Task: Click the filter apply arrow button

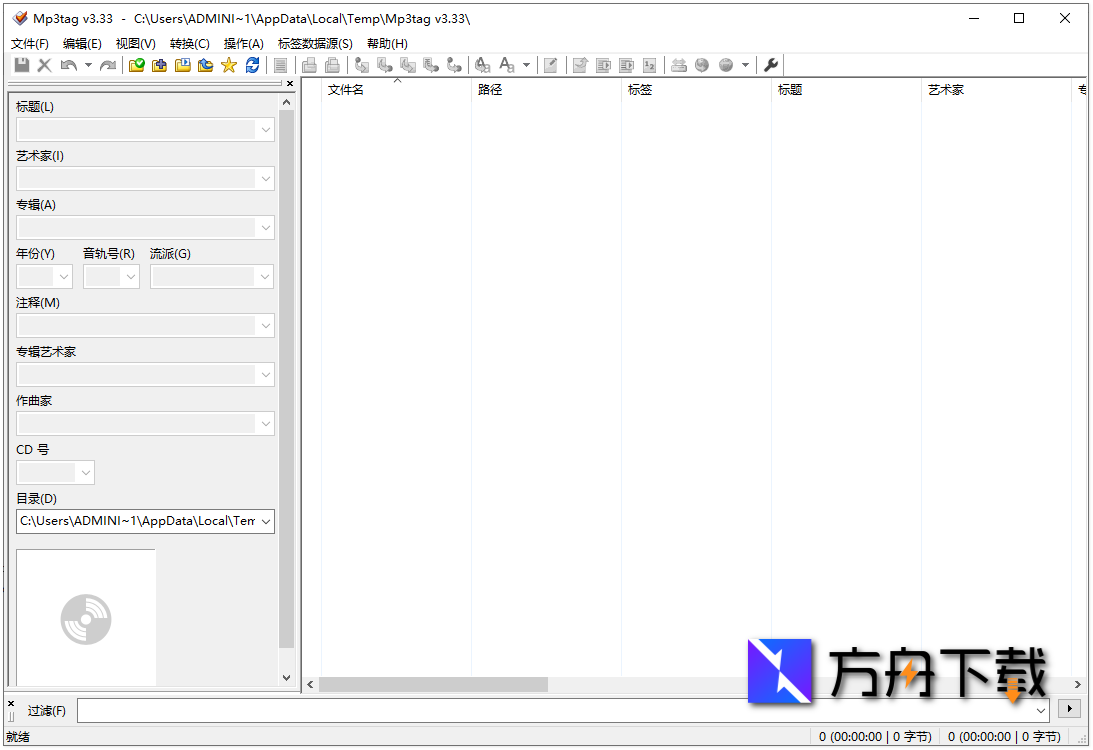Action: [1069, 708]
